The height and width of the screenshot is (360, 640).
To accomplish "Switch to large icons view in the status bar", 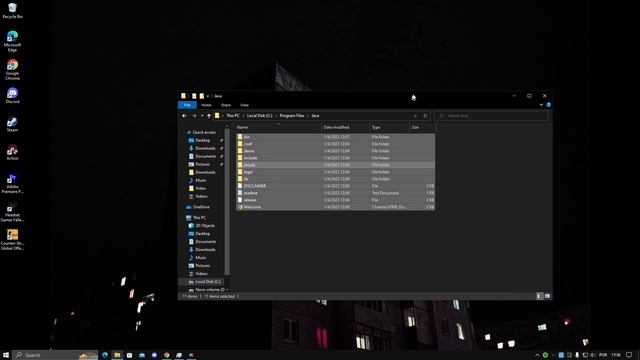I will tap(547, 296).
